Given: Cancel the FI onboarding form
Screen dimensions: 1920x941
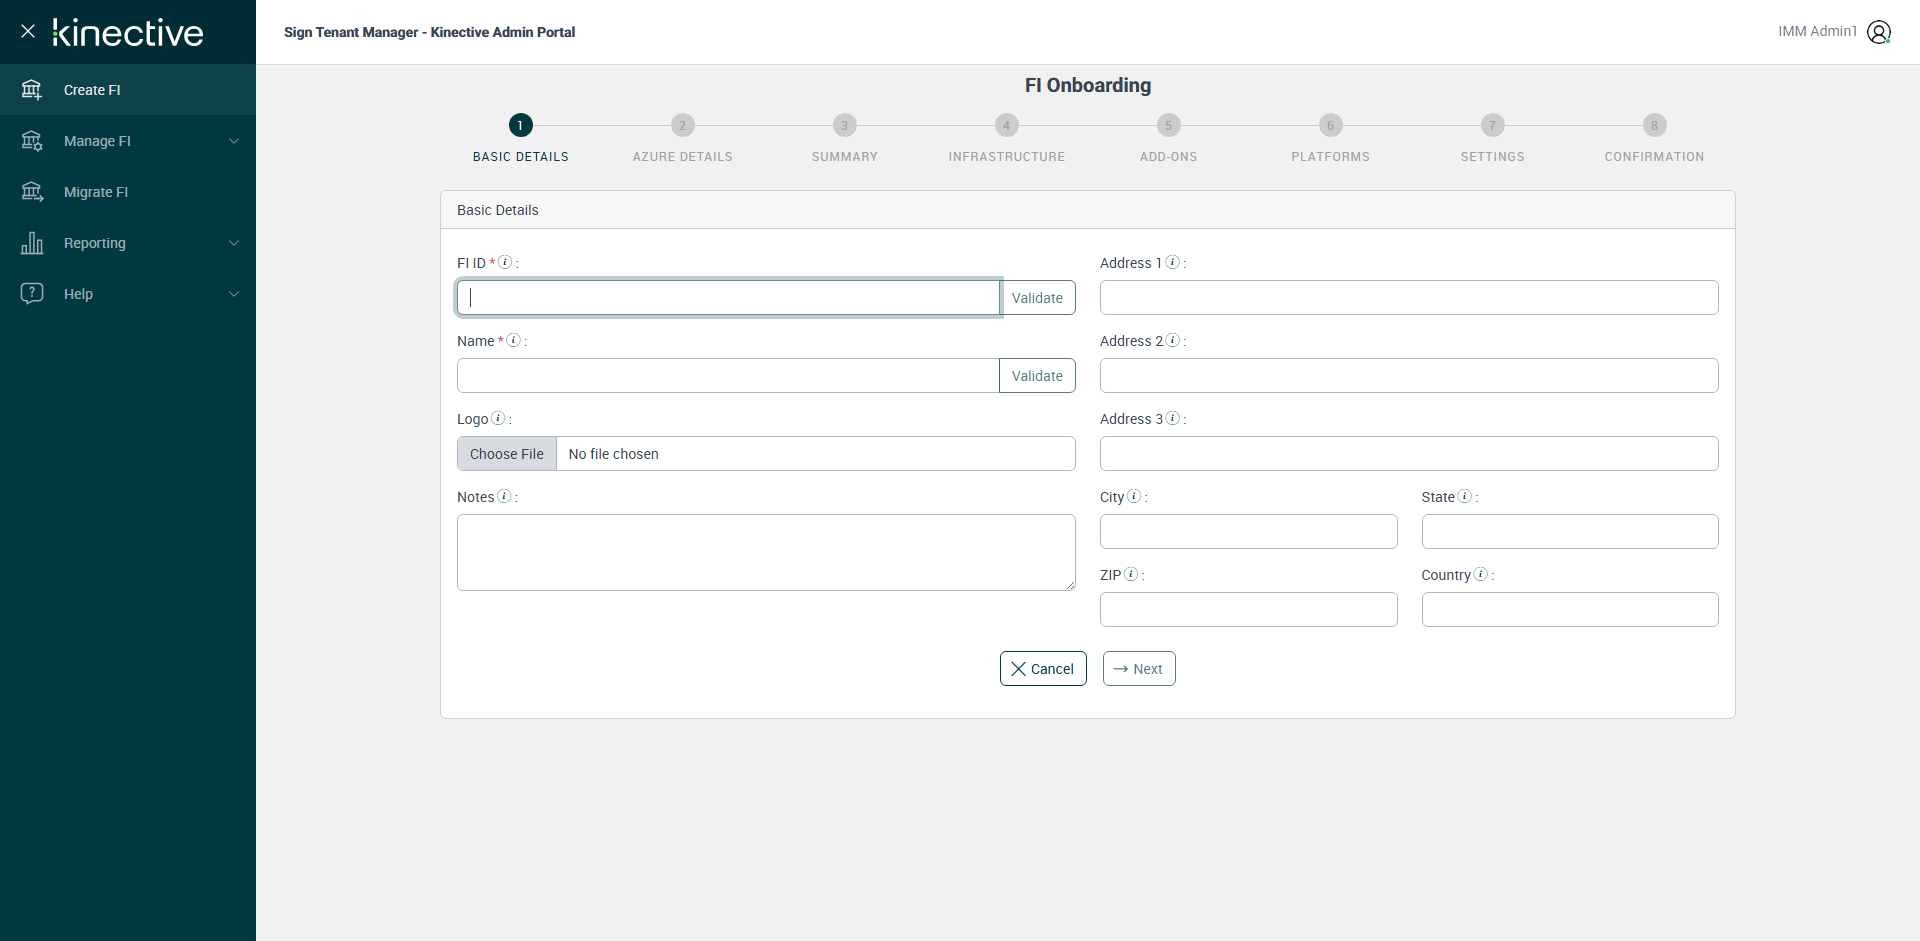Looking at the screenshot, I should pos(1043,669).
